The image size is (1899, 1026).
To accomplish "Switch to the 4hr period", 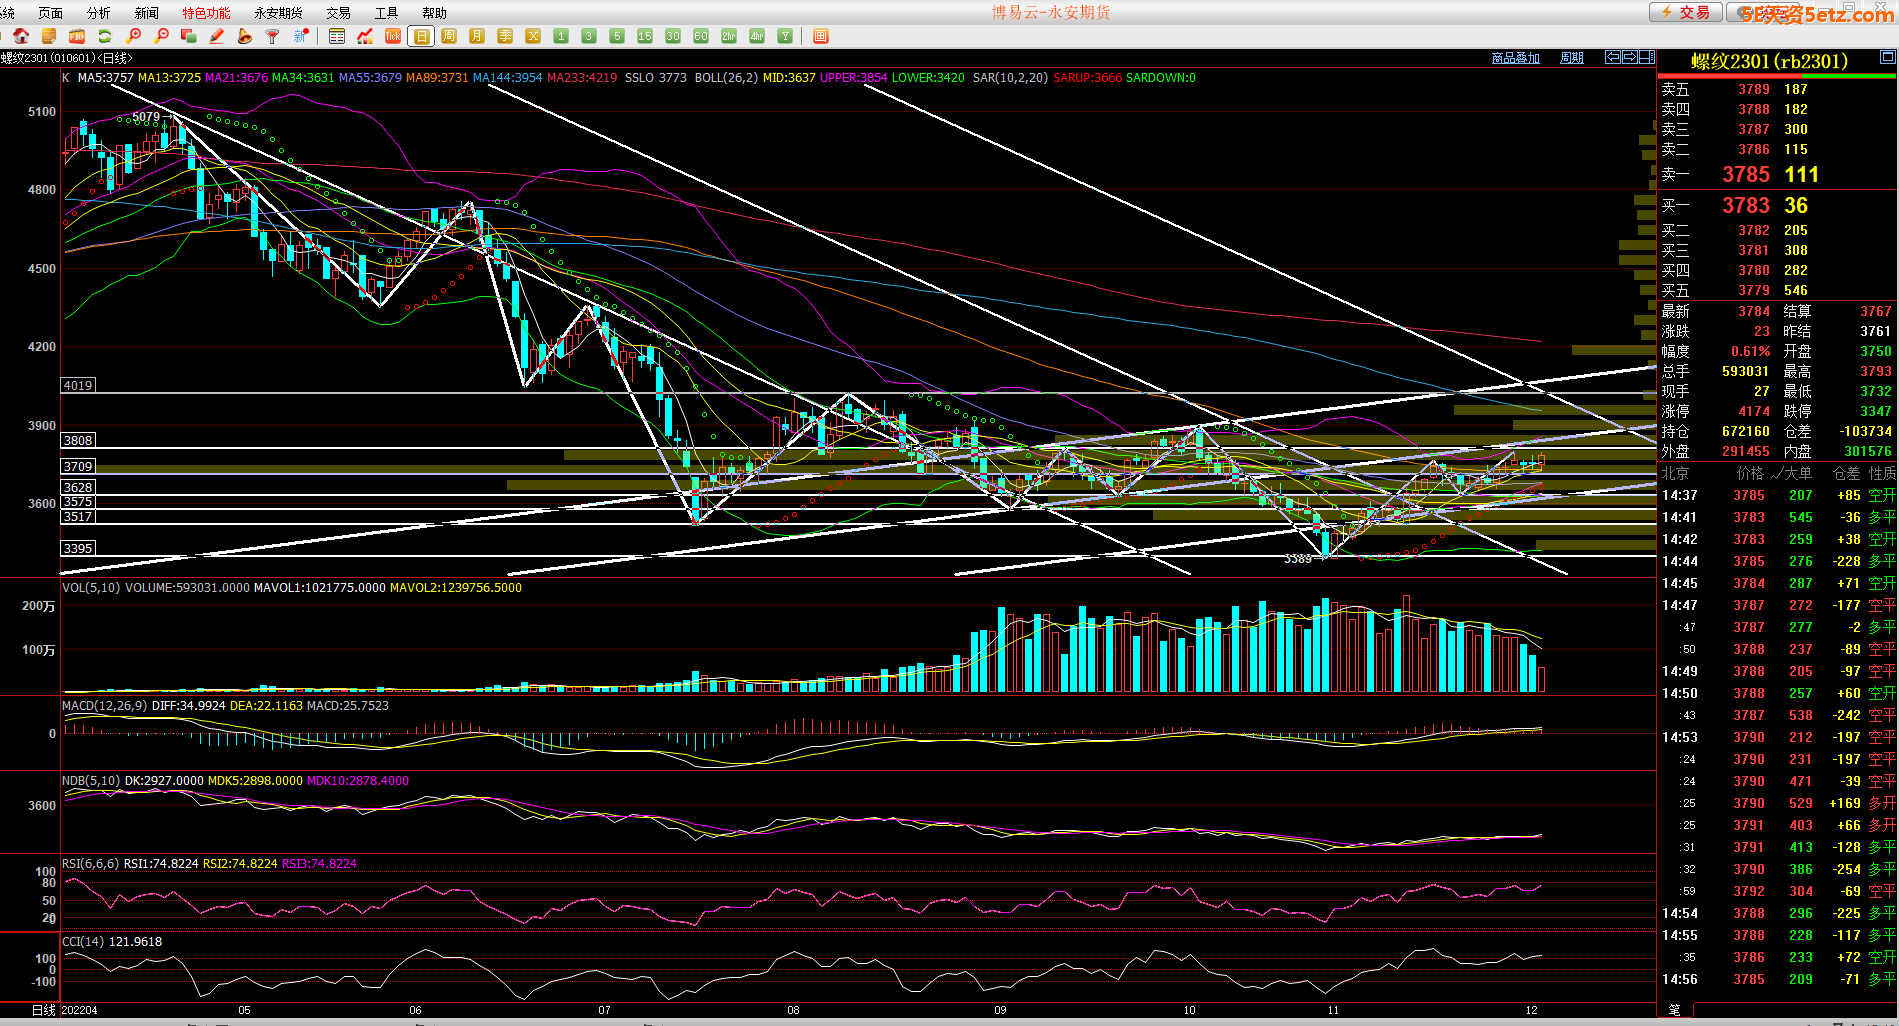I will point(757,36).
